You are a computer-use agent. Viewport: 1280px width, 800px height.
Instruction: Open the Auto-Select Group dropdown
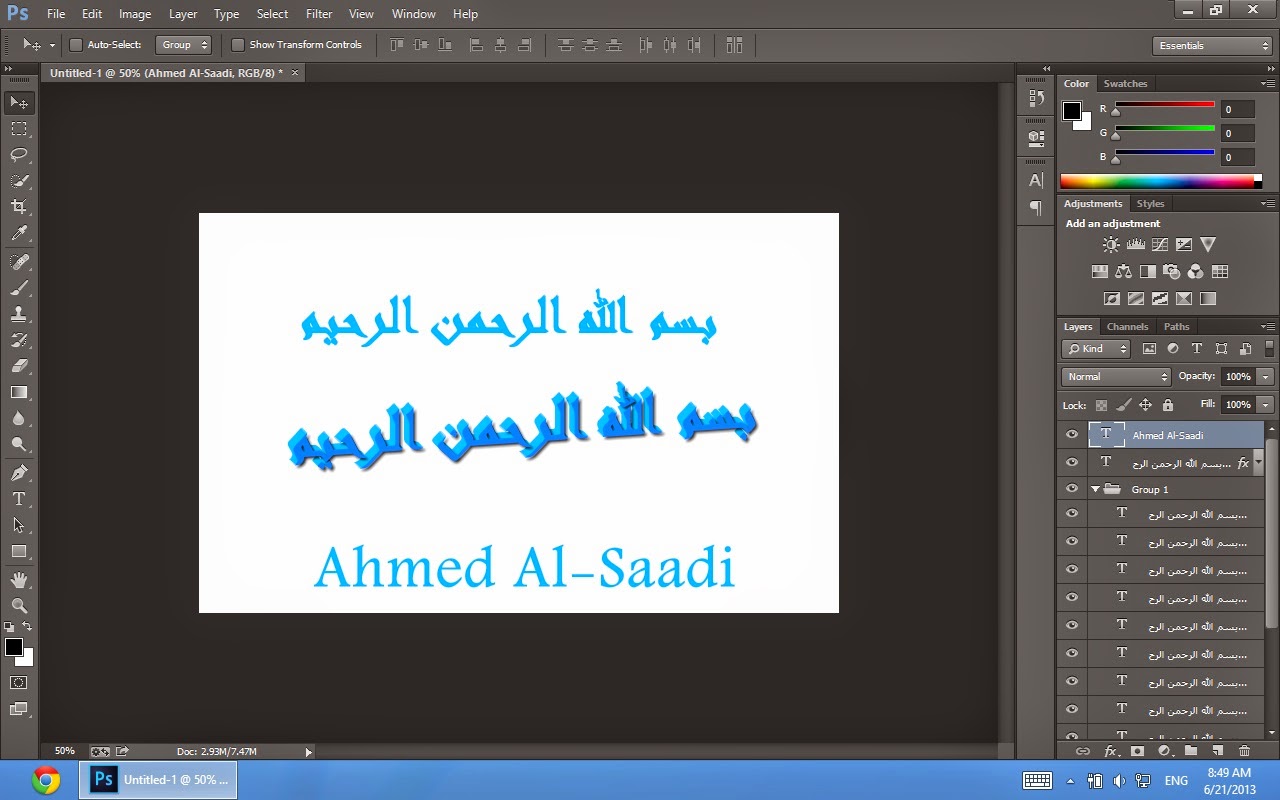pyautogui.click(x=184, y=45)
